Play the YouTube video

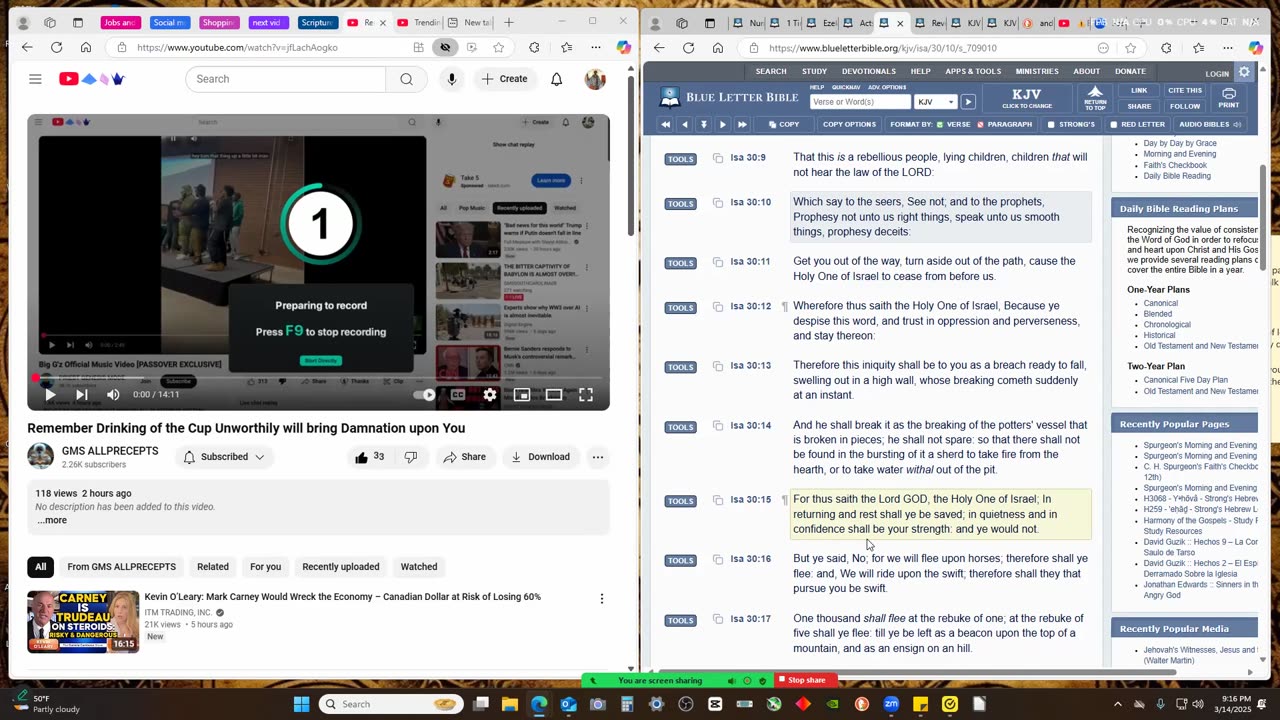tap(50, 395)
